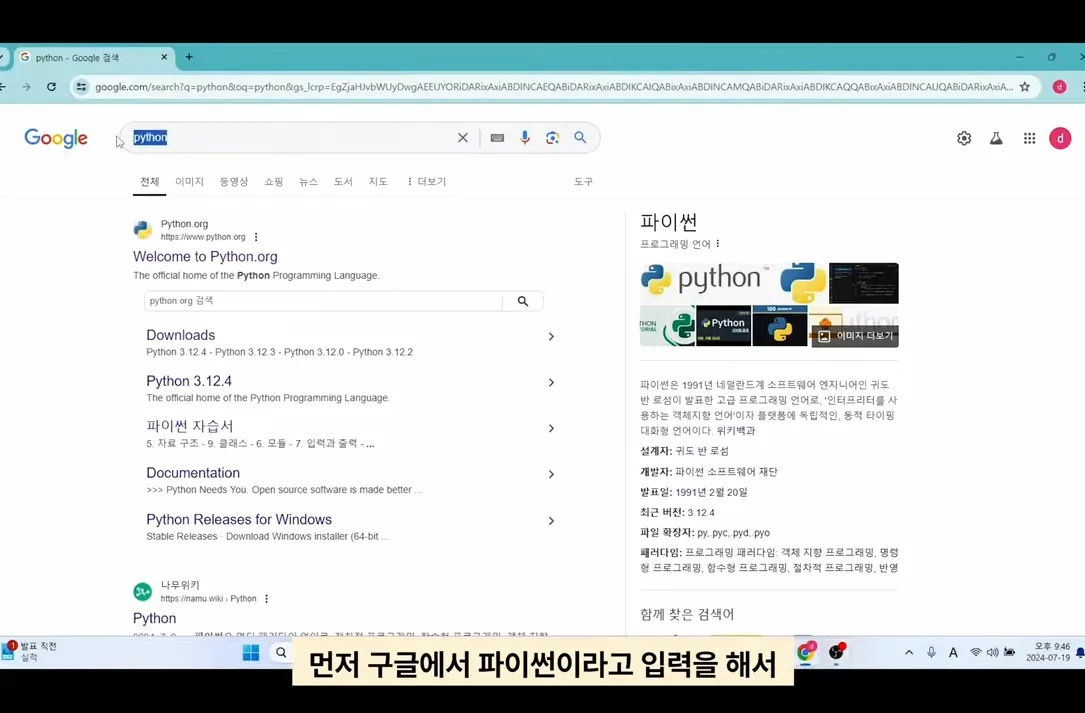Switch to the 쇼핑 tab

273,181
